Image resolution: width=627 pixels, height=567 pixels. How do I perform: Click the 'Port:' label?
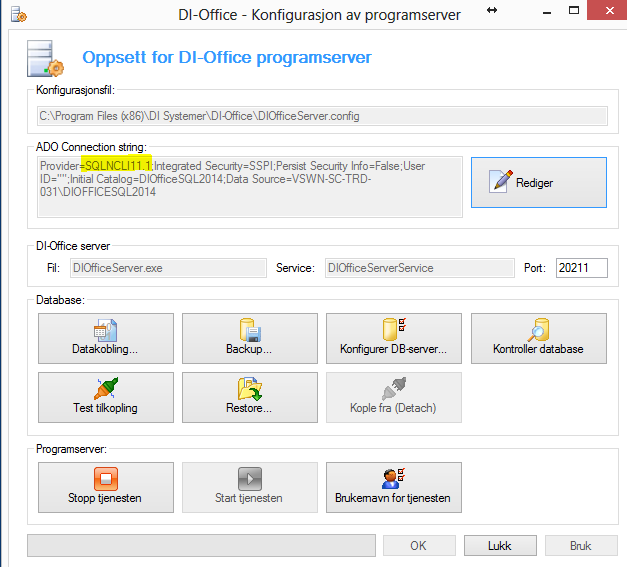click(x=535, y=268)
